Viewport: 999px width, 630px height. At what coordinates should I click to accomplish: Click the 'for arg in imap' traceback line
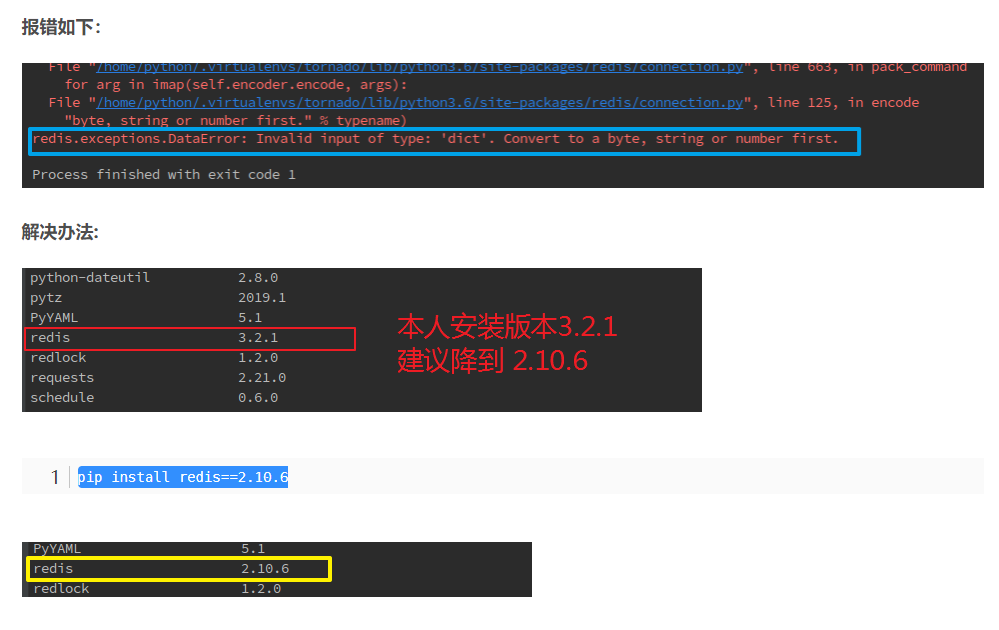point(236,85)
